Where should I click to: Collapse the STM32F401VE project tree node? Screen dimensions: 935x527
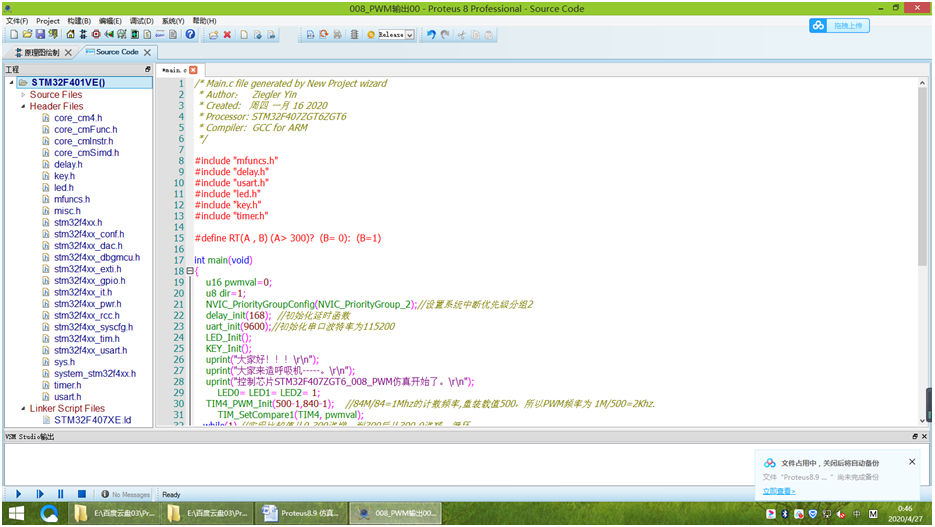[x=11, y=83]
